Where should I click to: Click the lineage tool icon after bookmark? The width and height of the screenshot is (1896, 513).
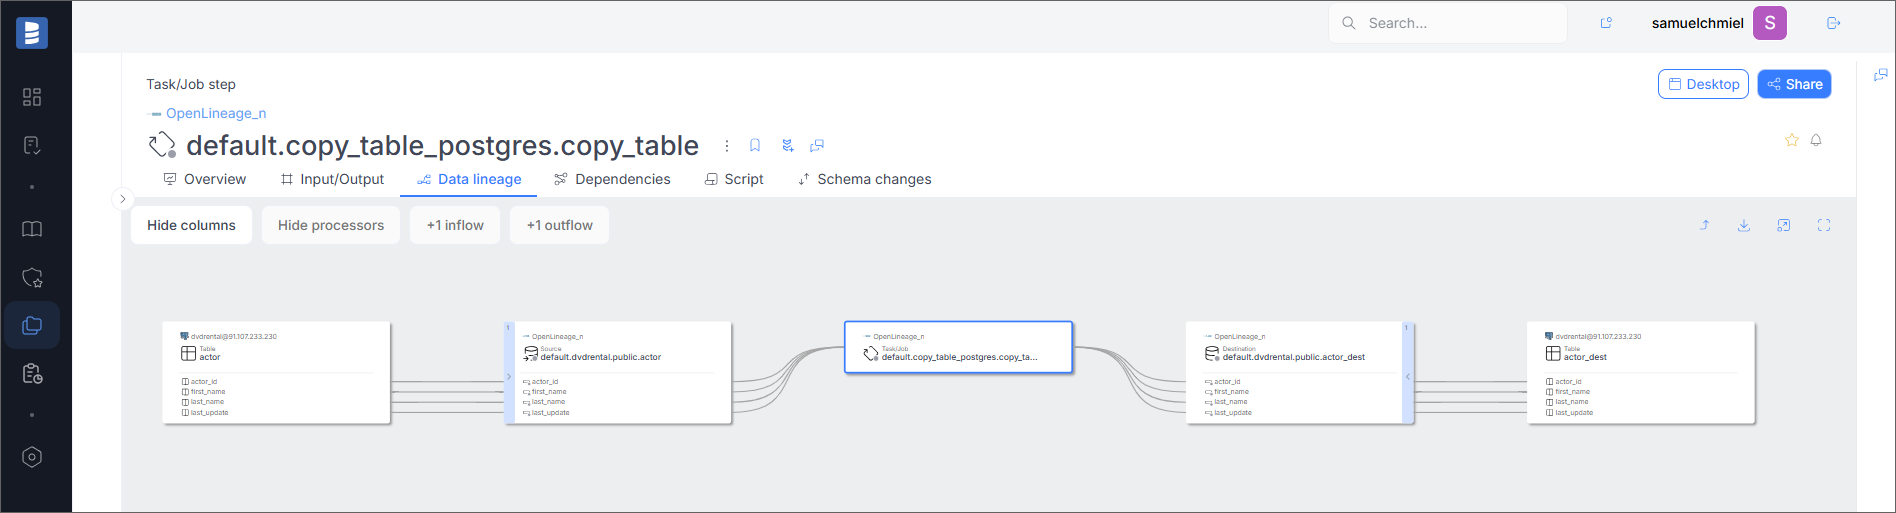pos(788,146)
